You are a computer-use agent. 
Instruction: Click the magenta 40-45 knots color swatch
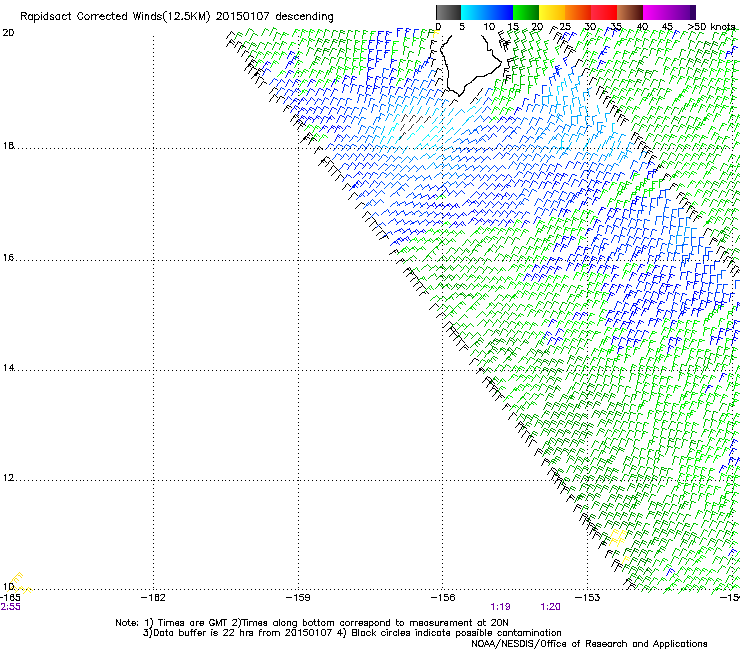pyautogui.click(x=656, y=12)
